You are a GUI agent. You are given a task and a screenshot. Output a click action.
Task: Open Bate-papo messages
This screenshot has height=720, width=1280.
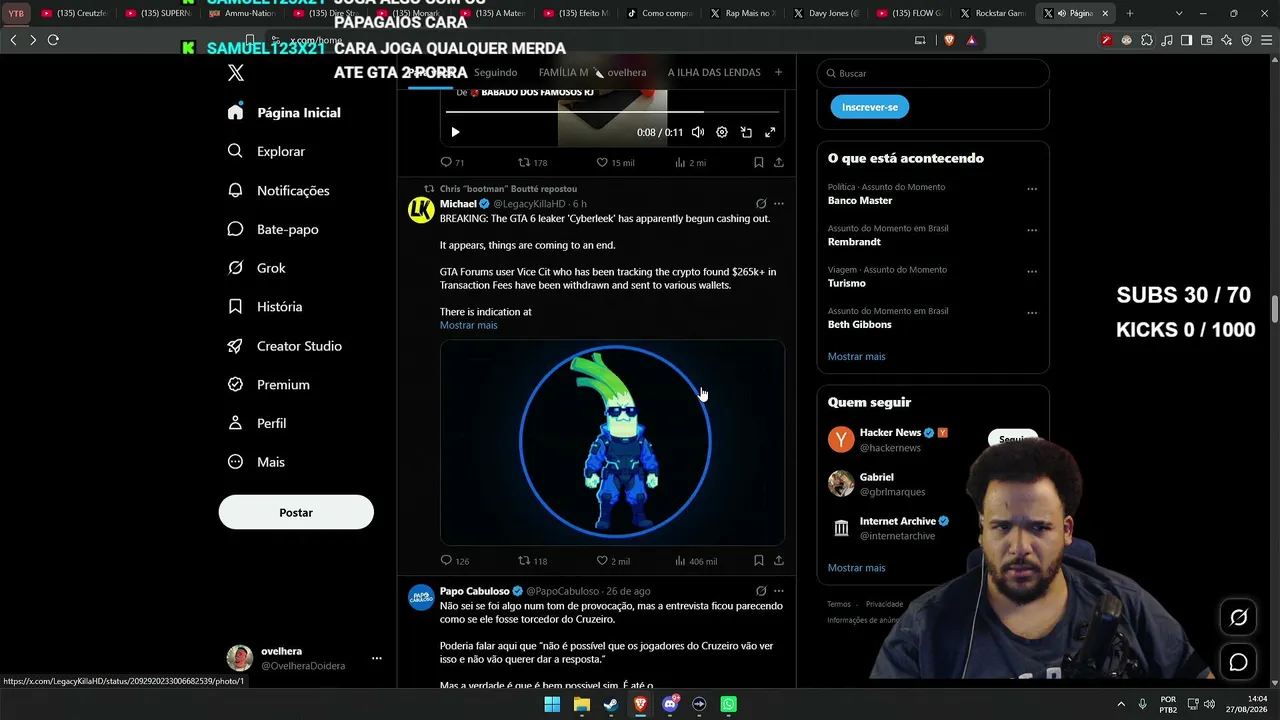tap(273, 229)
